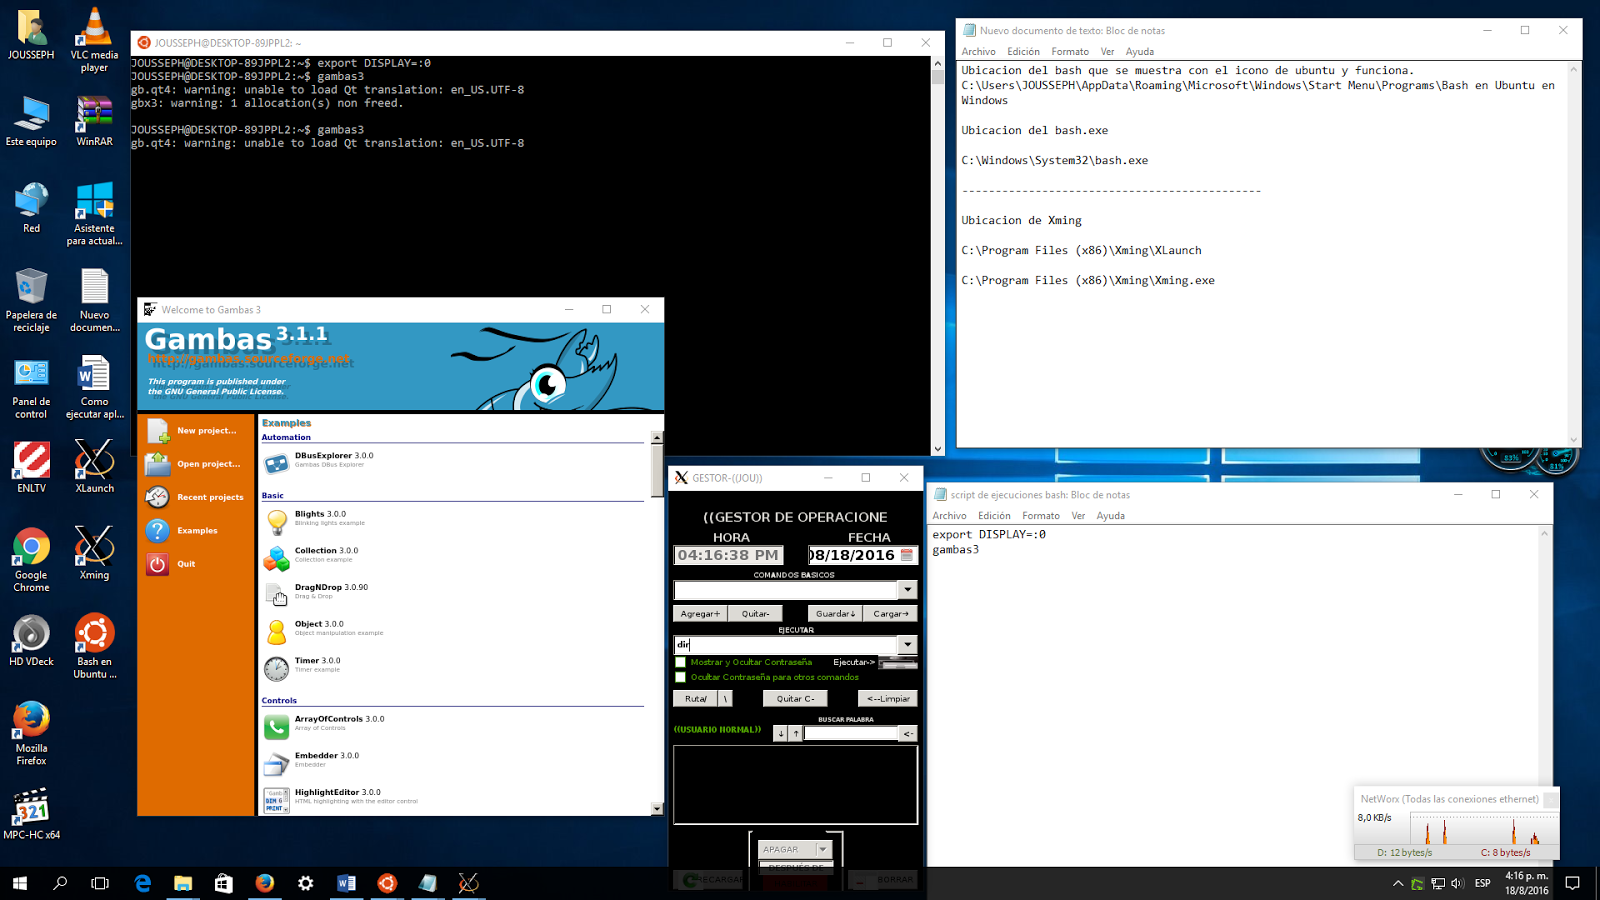The image size is (1600, 900).
Task: Click EJECUTAR input field containing dir
Action: pos(786,645)
